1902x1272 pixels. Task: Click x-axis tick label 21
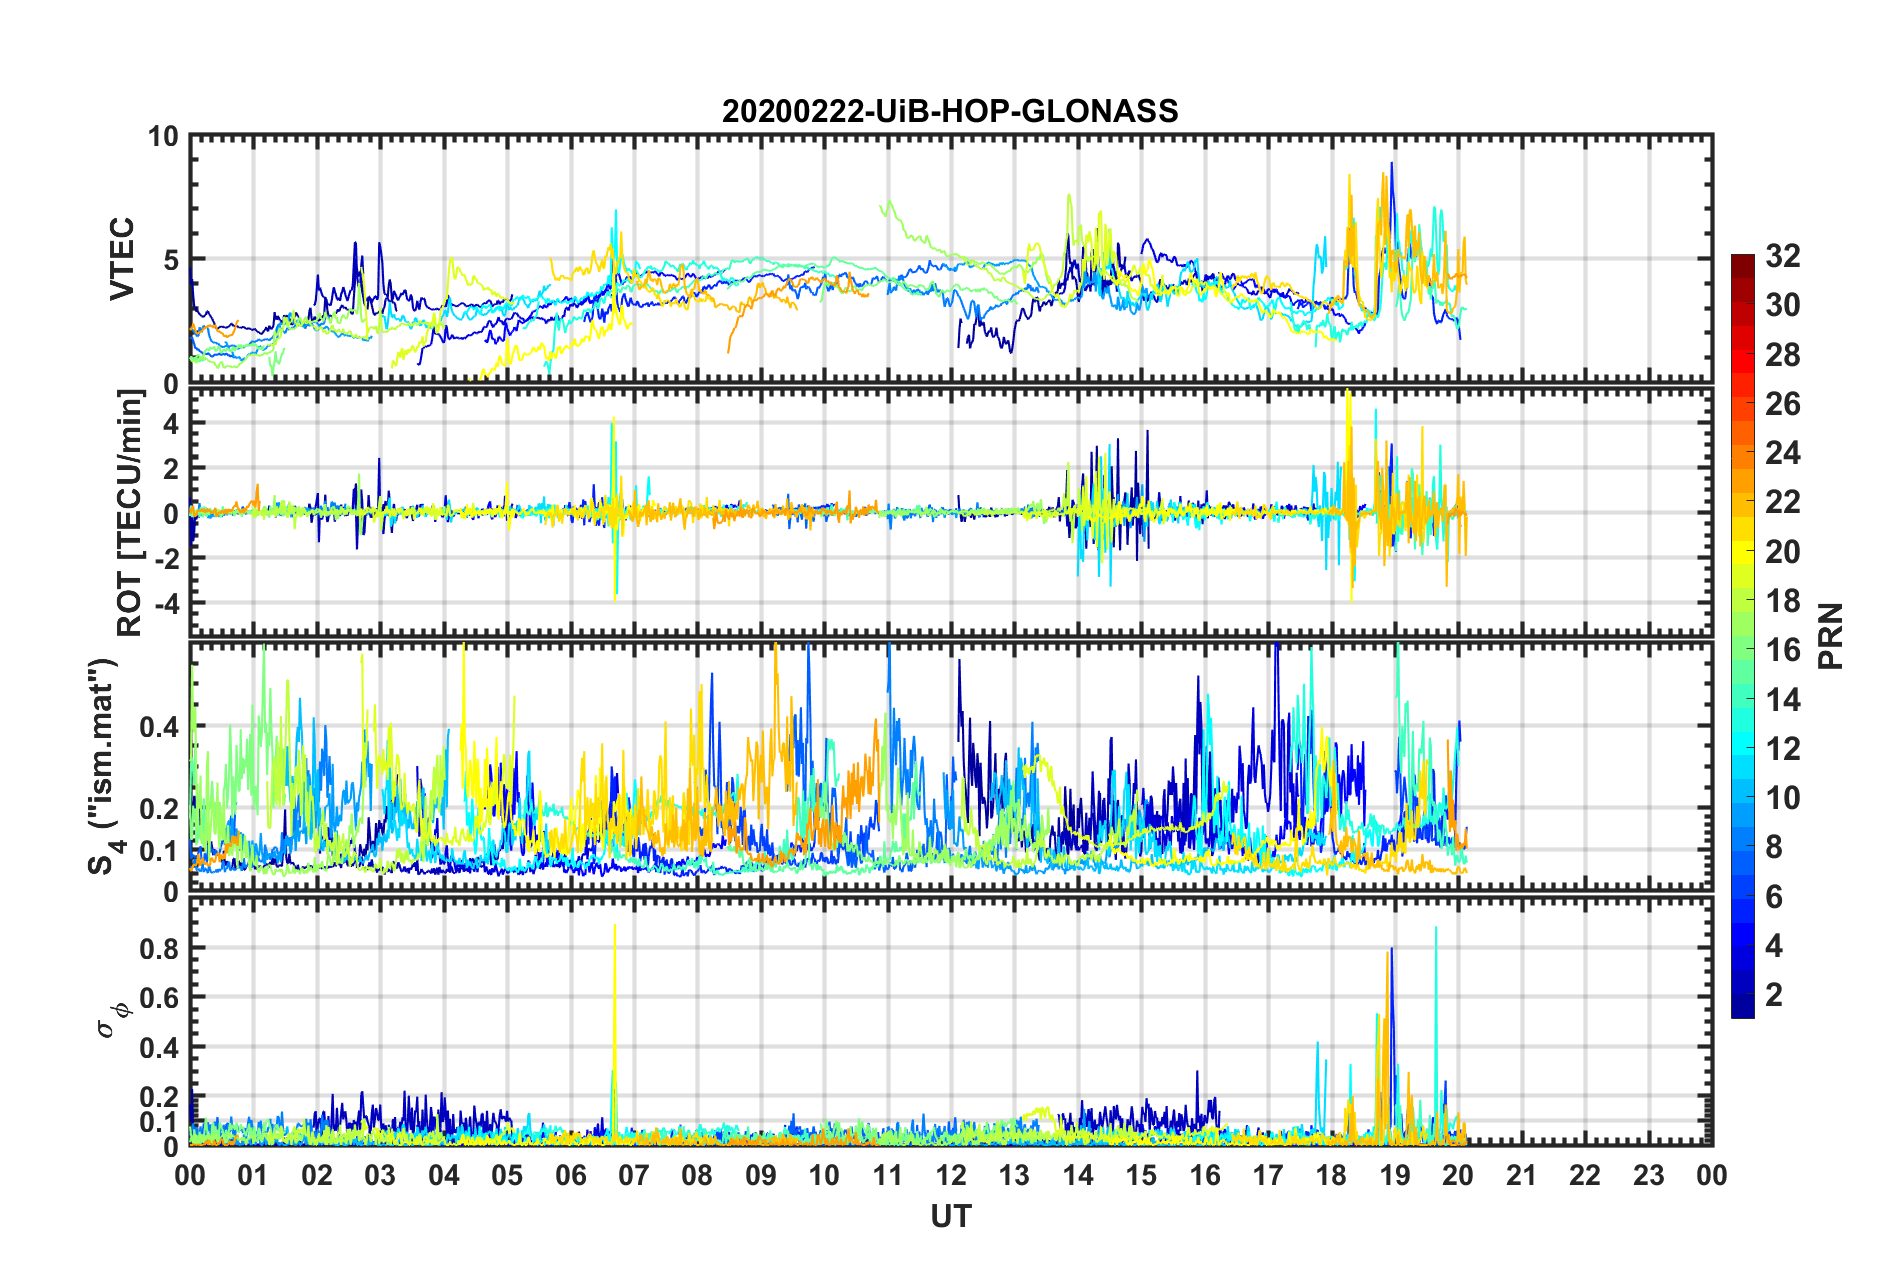coord(1521,1175)
